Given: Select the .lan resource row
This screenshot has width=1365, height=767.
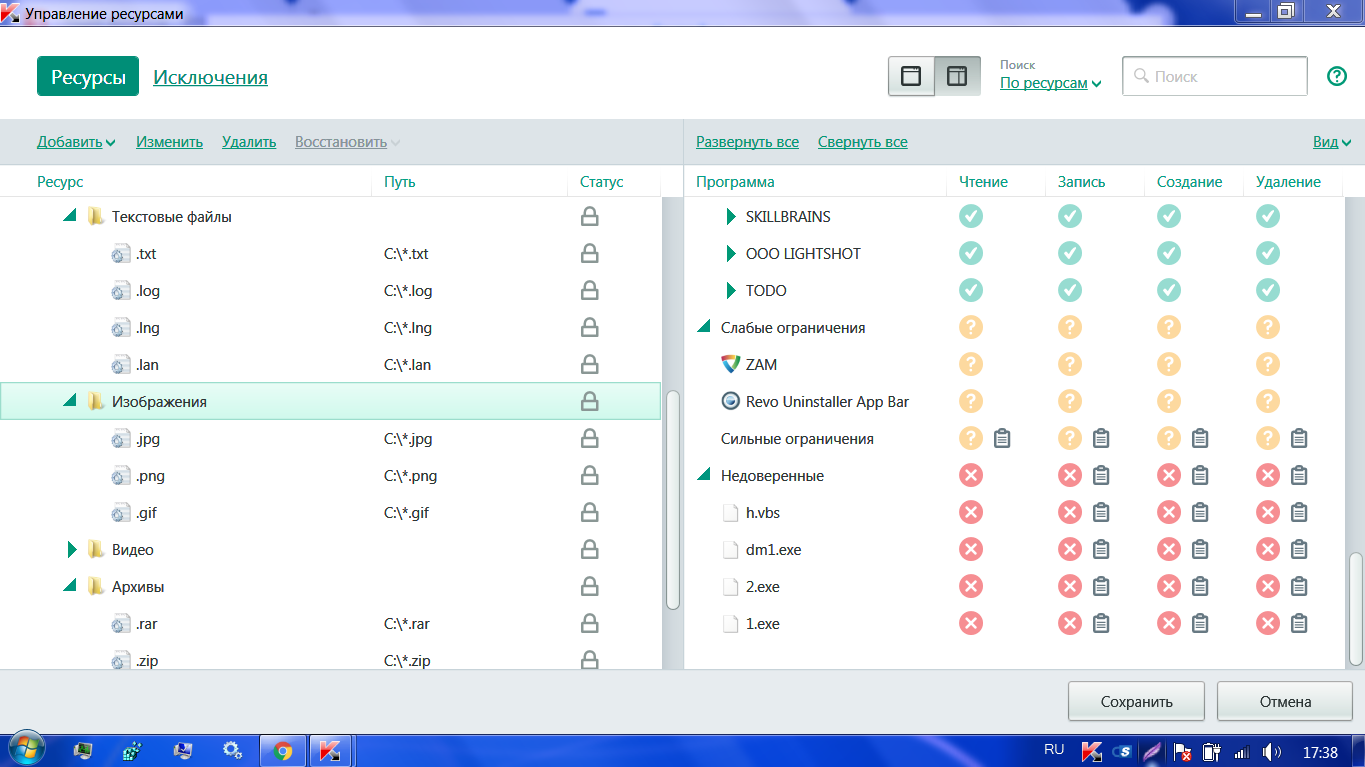Looking at the screenshot, I should click(330, 365).
